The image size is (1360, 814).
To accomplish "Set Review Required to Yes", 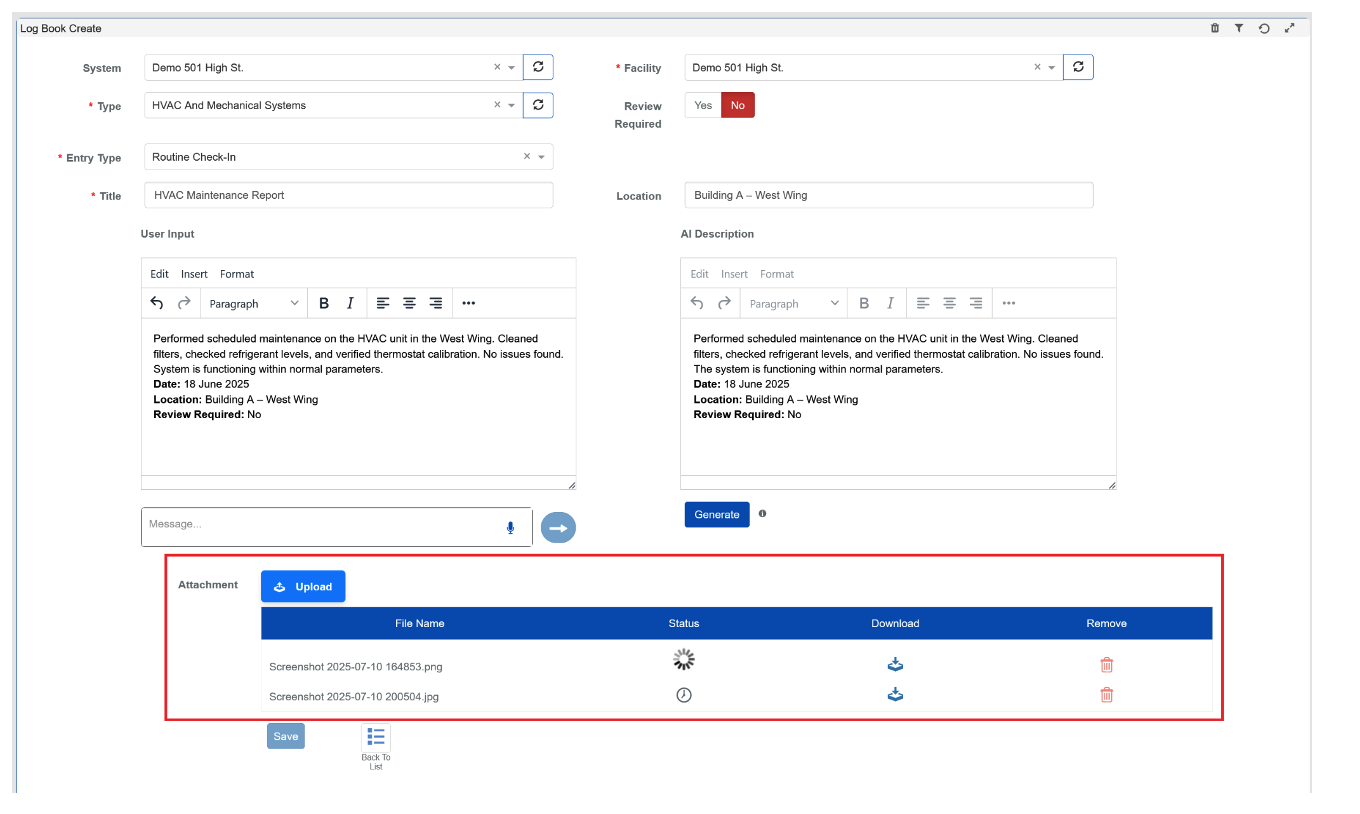I will (703, 105).
